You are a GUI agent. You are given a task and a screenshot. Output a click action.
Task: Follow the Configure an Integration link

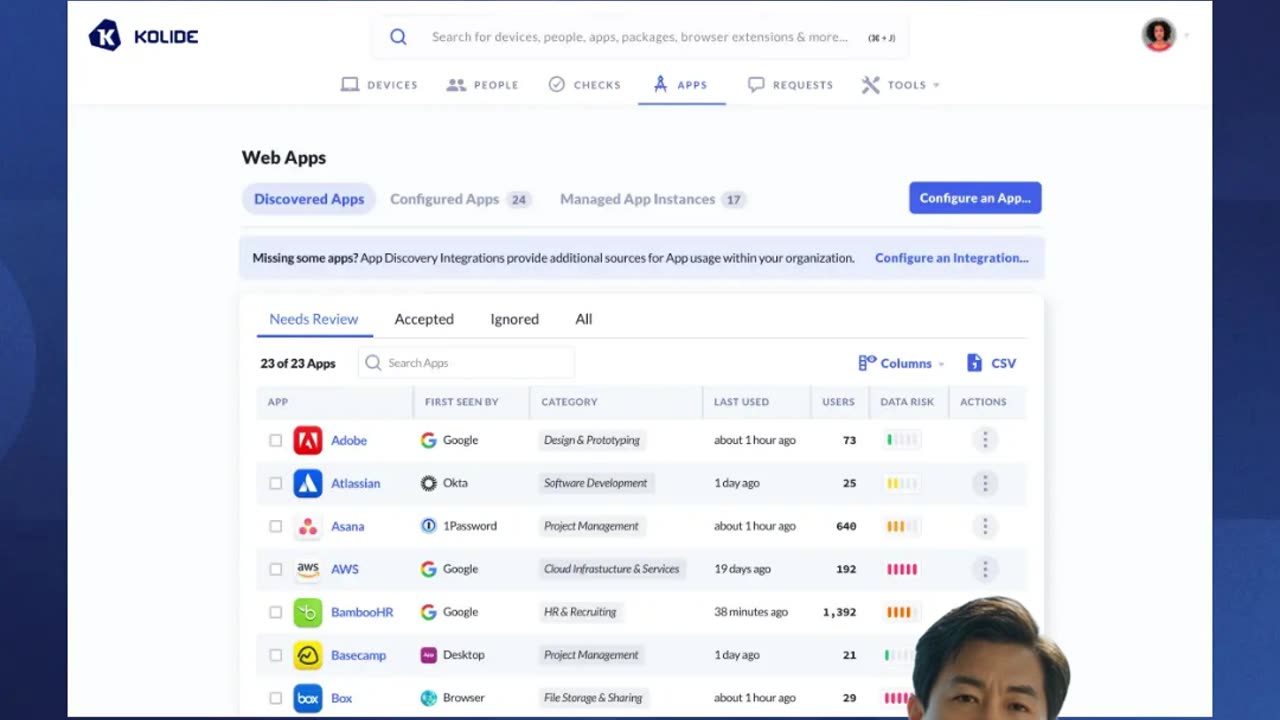coord(952,258)
